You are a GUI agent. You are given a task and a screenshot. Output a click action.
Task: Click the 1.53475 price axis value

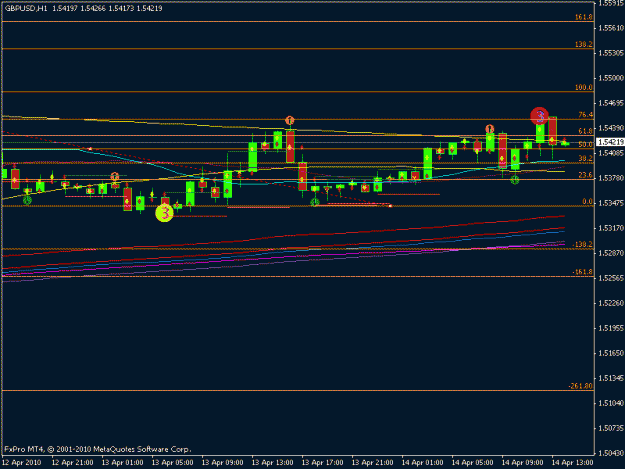coord(611,203)
